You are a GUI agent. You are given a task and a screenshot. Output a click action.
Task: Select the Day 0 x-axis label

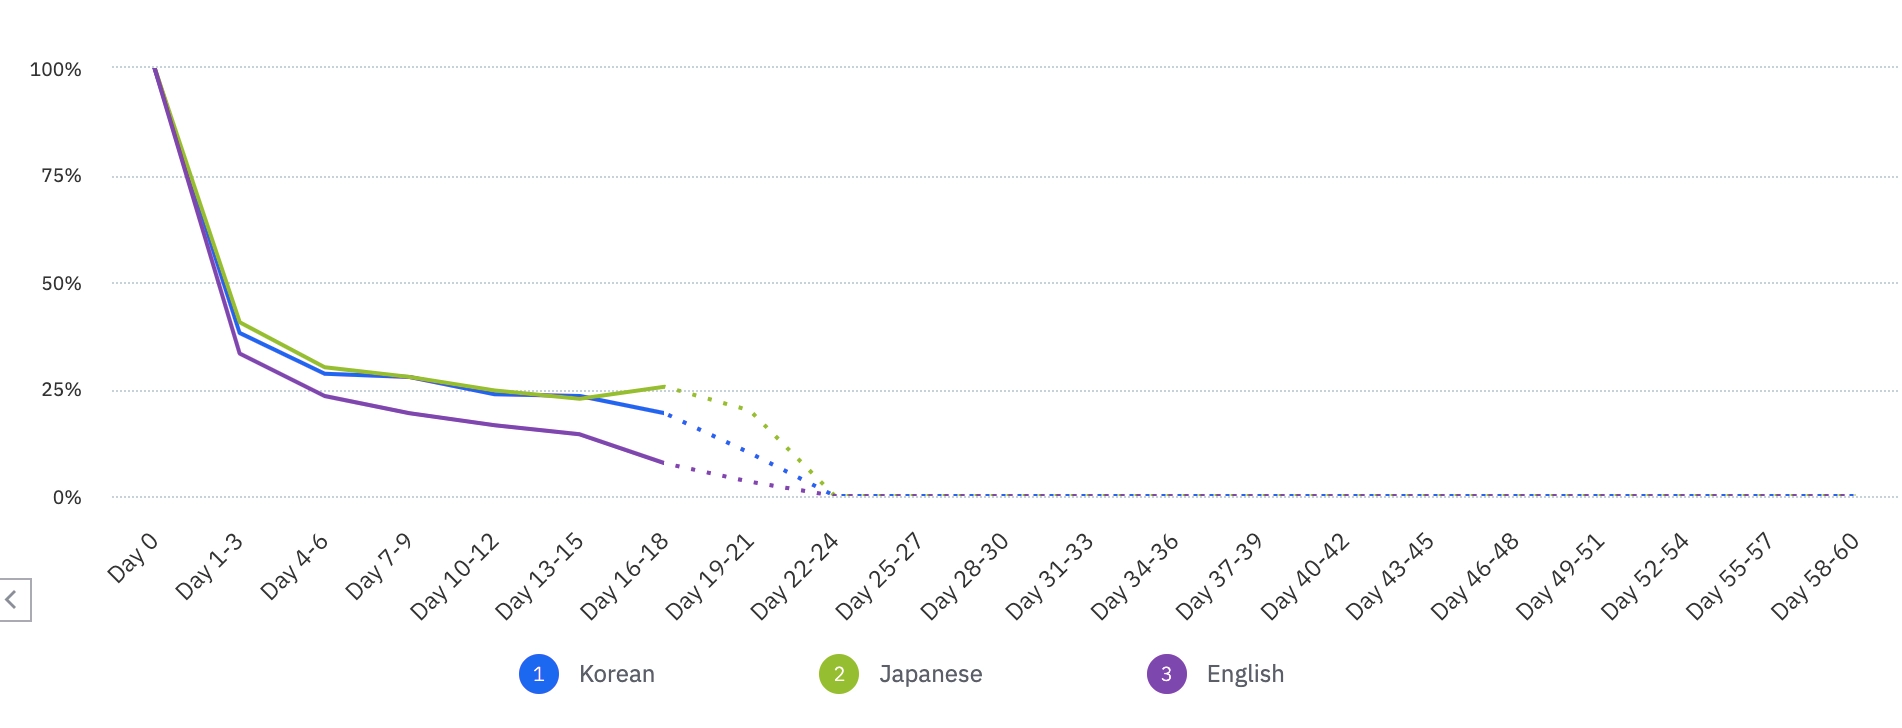pyautogui.click(x=134, y=558)
